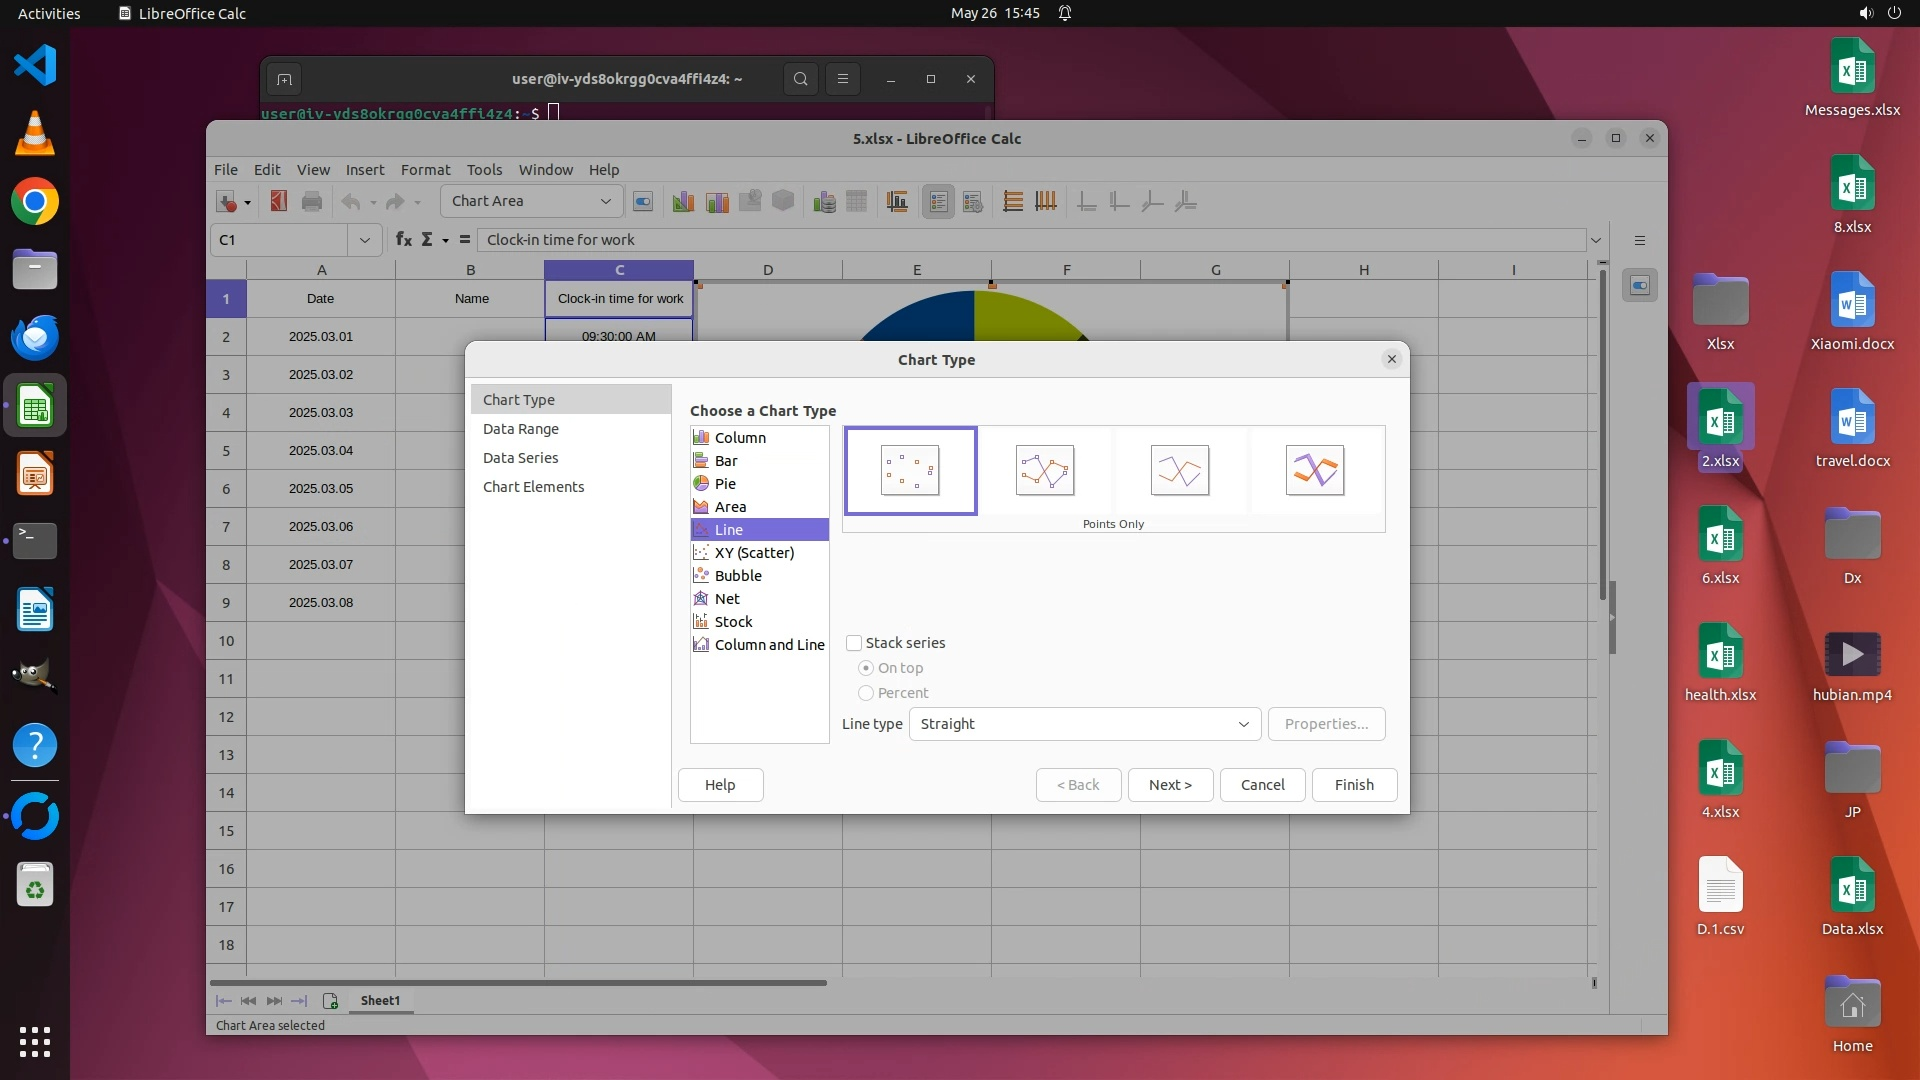Open the Name Box dropdown arrow
This screenshot has height=1080, width=1920.
364,240
